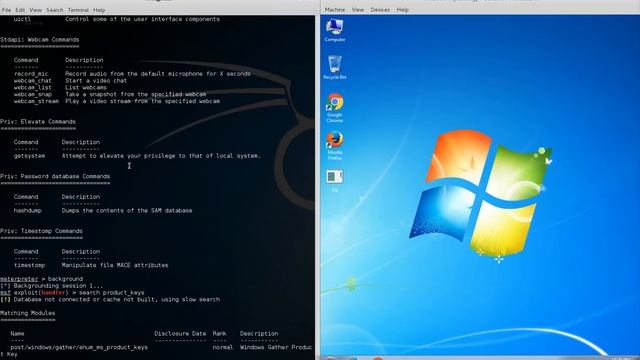This screenshot has height=360, width=640.
Task: Click the 'uictl' command text
Action: 22,19
